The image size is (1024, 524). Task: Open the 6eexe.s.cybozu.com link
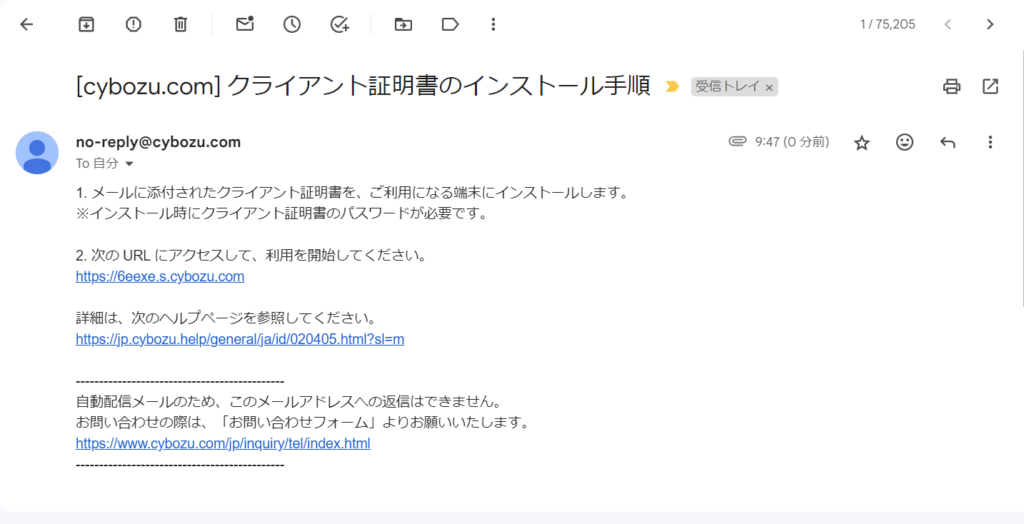click(160, 277)
